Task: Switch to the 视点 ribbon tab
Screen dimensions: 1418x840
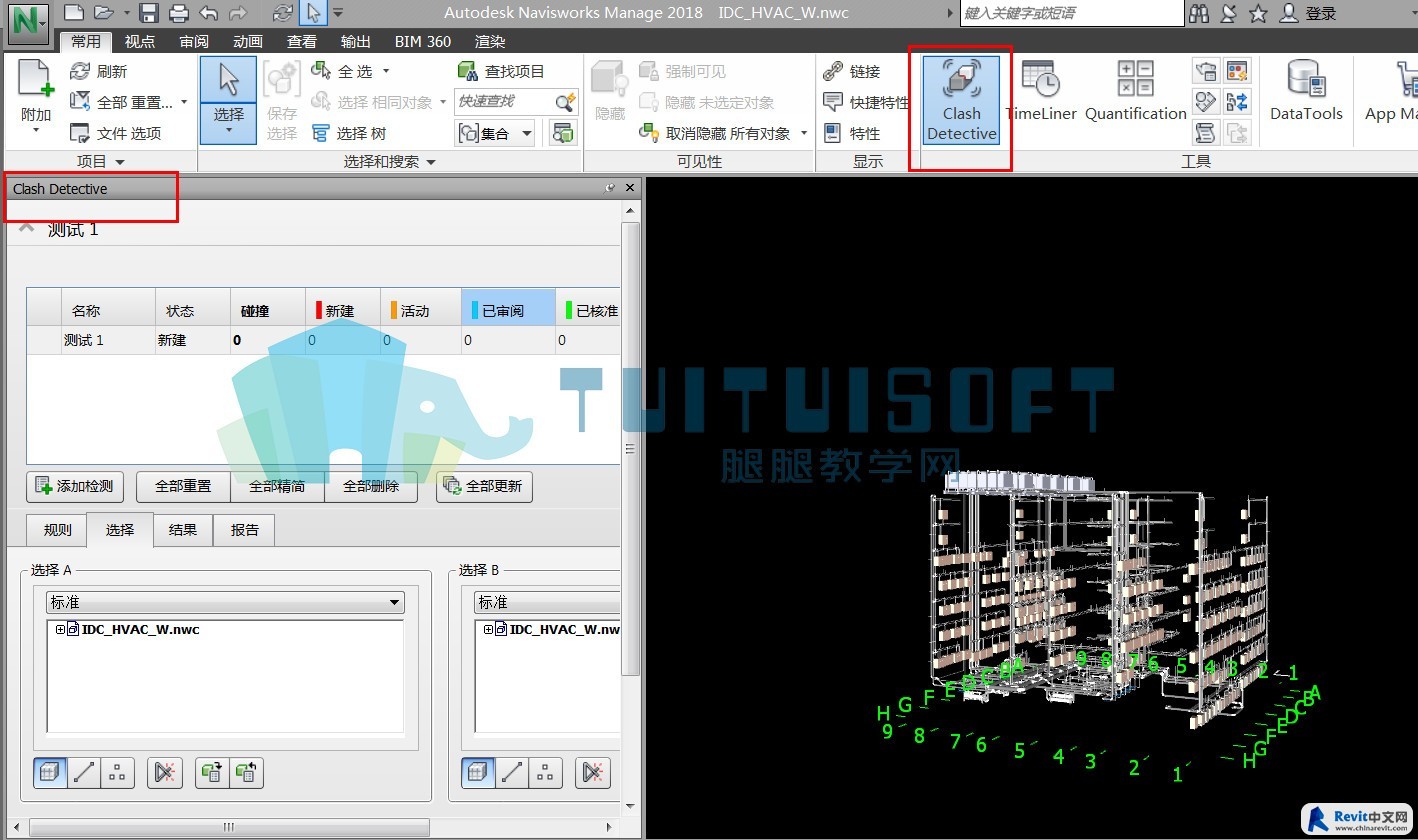Action: click(x=140, y=41)
